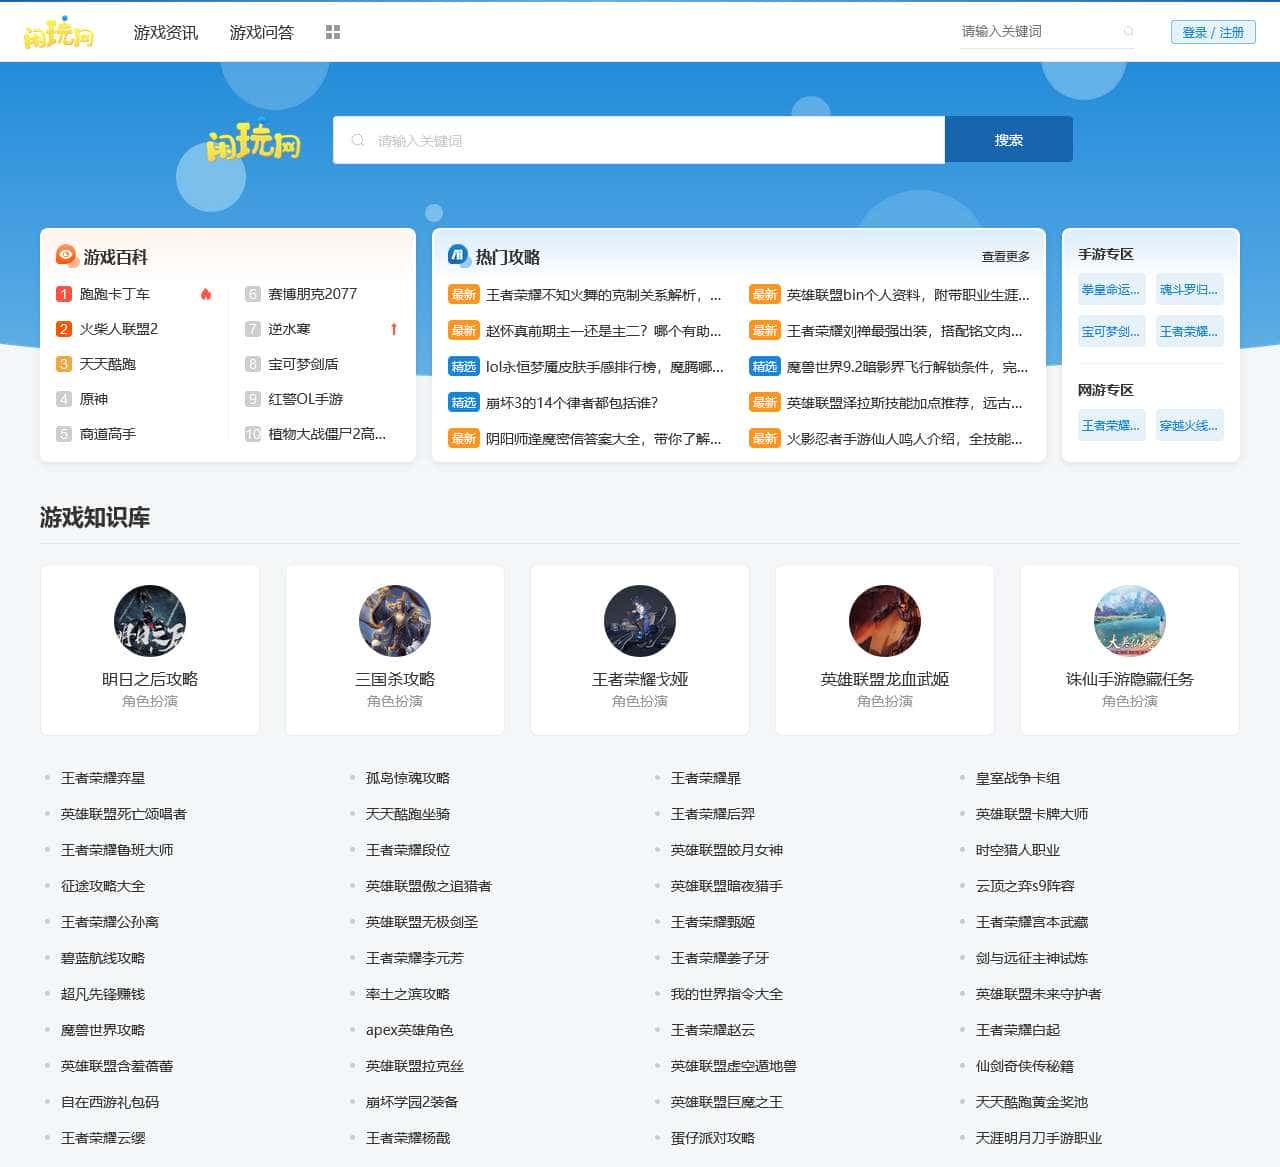1280x1167 pixels.
Task: Open rank 3 entry 天天酷跑
Action: click(108, 364)
